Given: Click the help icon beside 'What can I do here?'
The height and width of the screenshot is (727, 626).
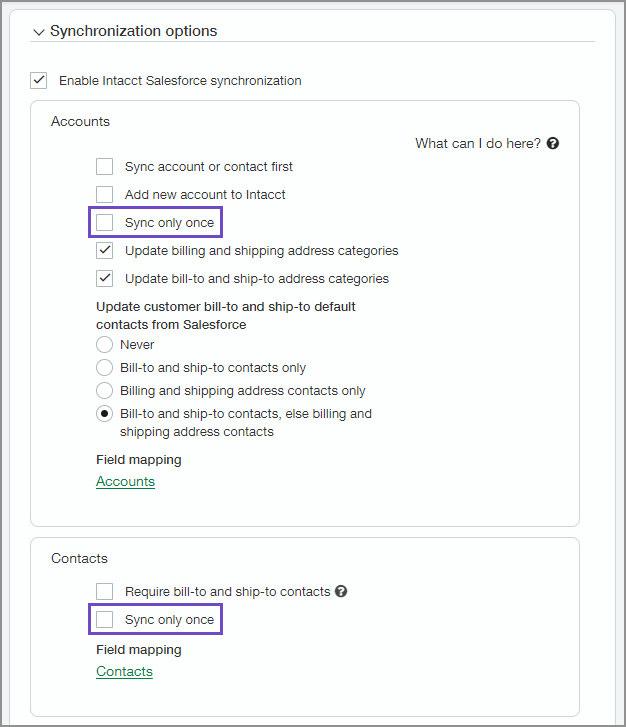Looking at the screenshot, I should click(x=553, y=144).
